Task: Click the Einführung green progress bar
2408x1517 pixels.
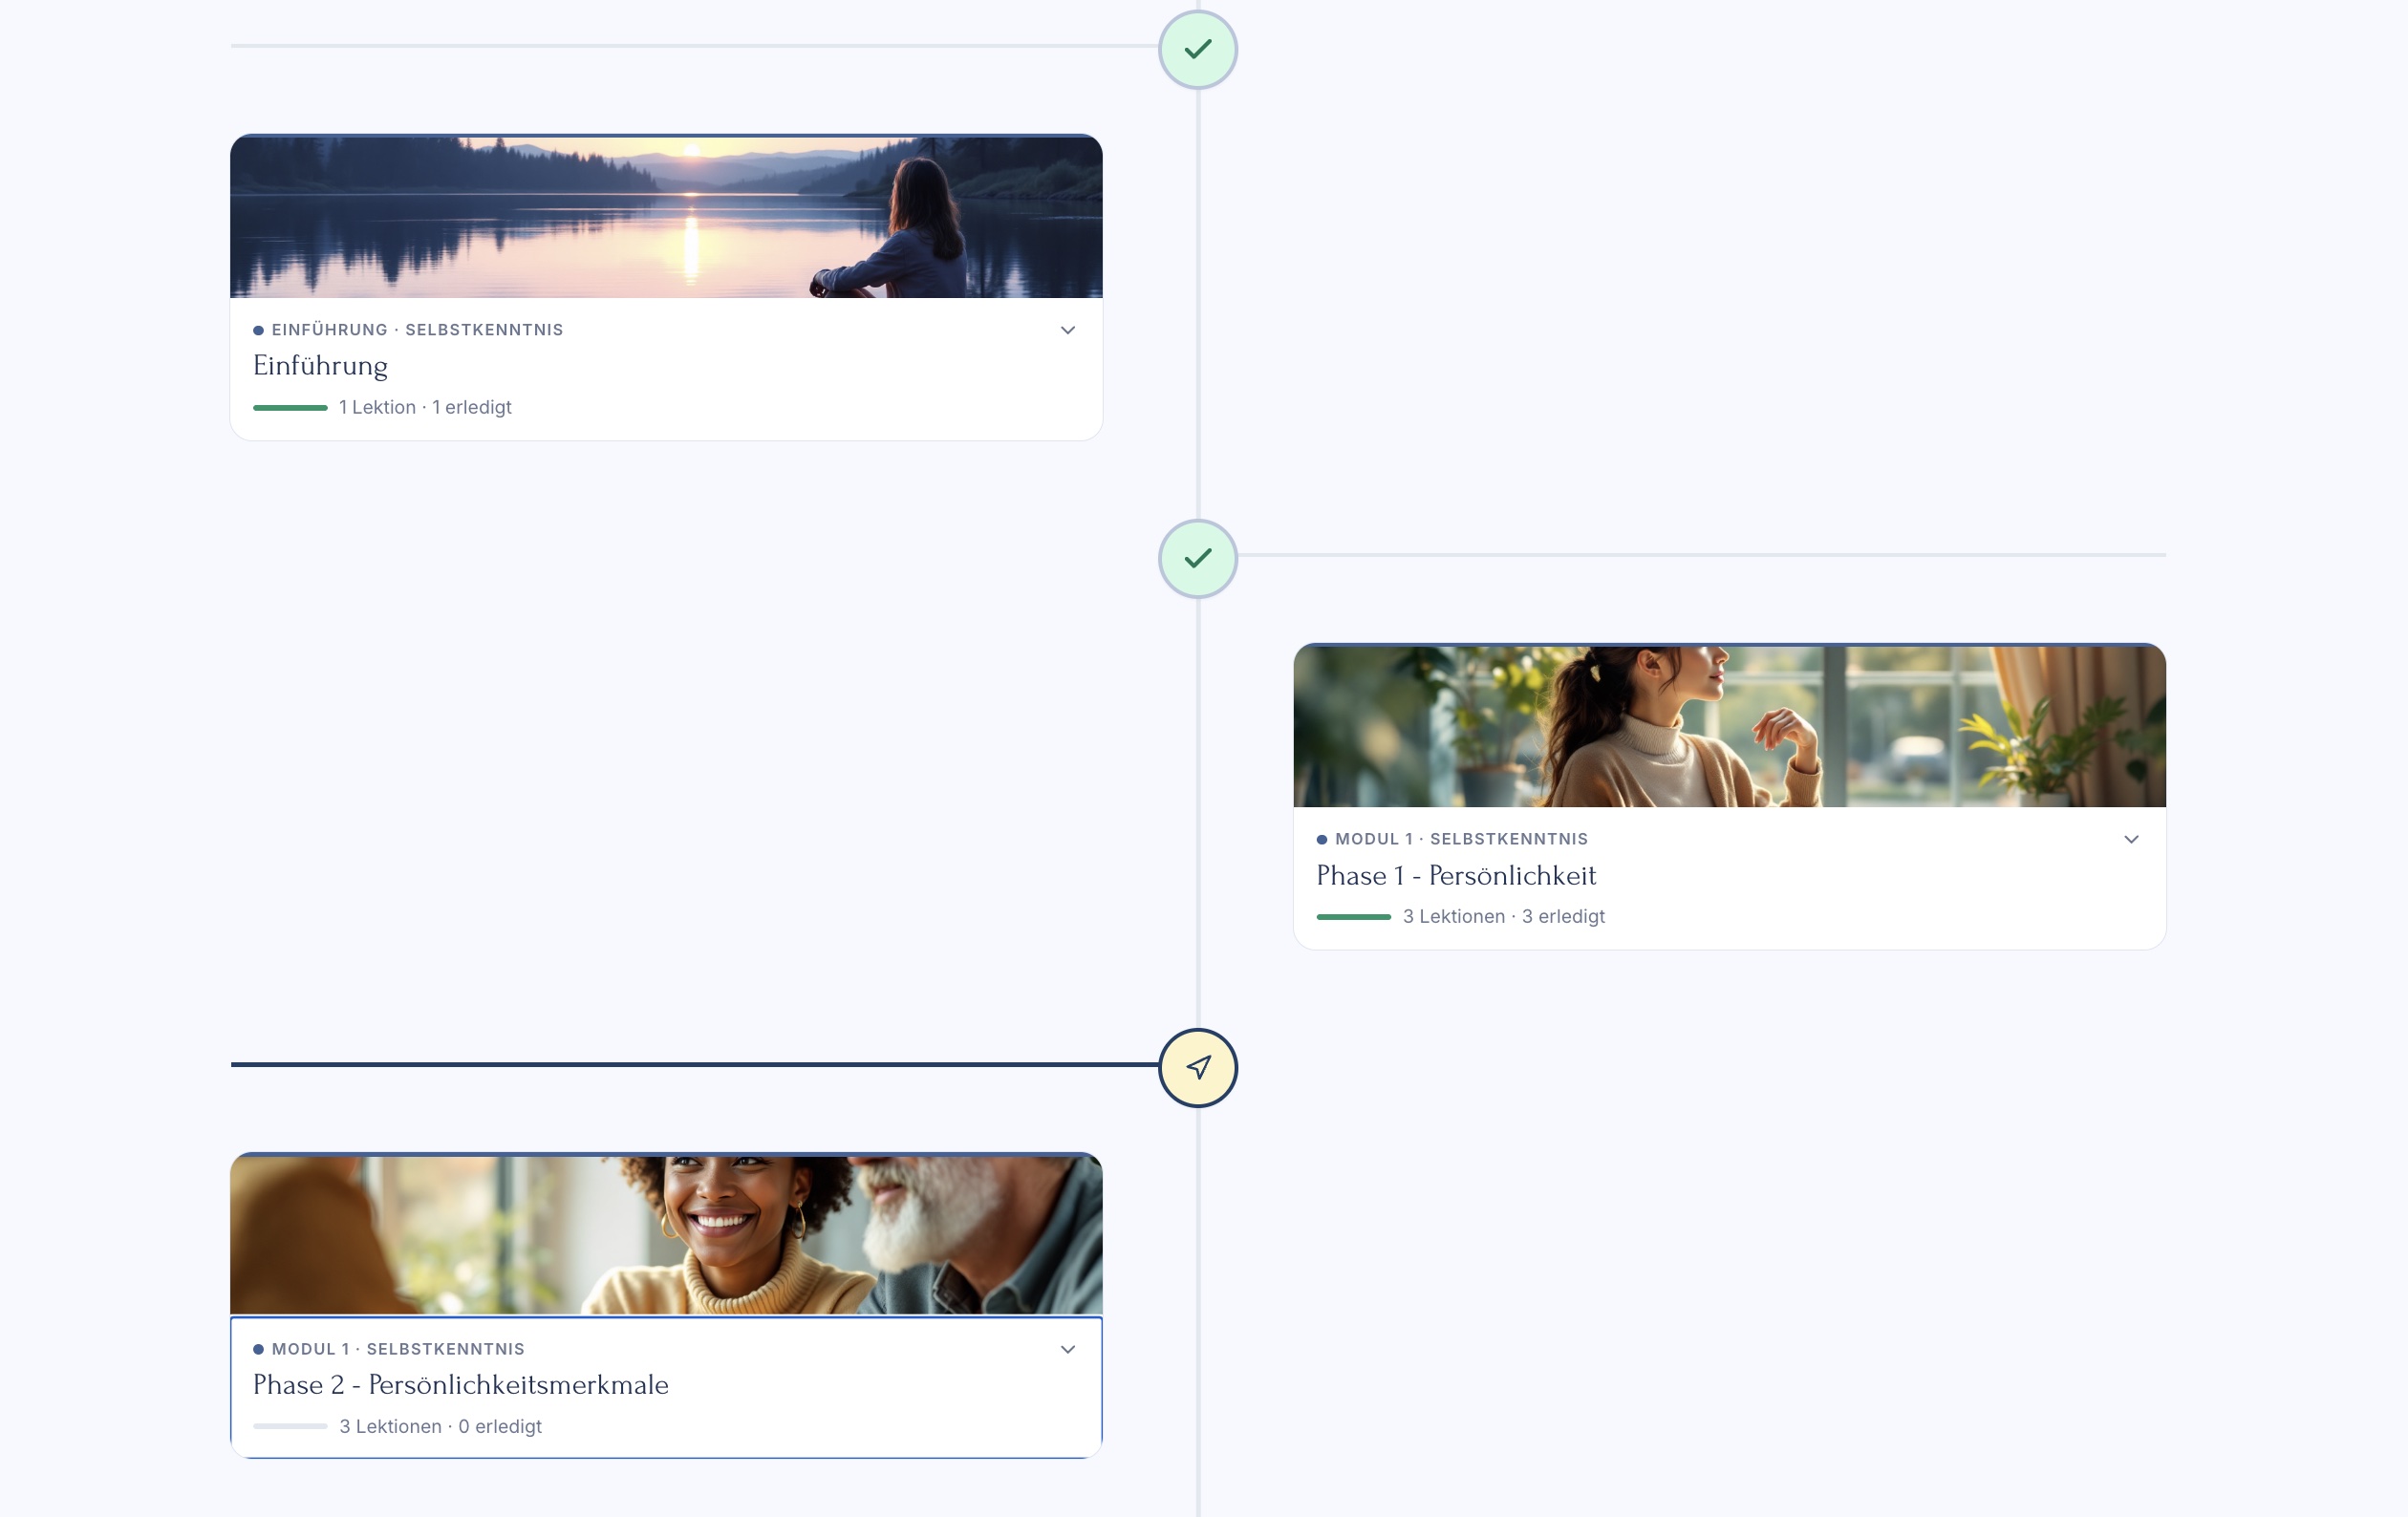Action: tap(290, 408)
